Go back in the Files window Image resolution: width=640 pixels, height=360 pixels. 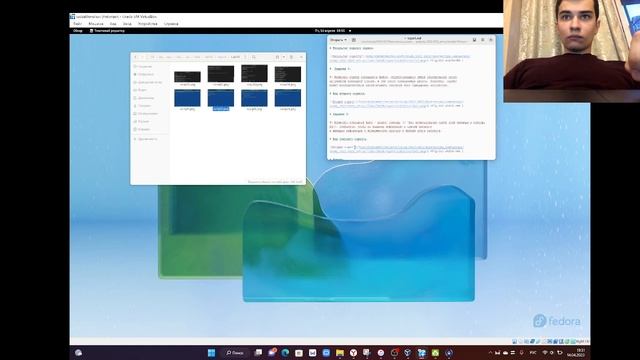pos(136,57)
